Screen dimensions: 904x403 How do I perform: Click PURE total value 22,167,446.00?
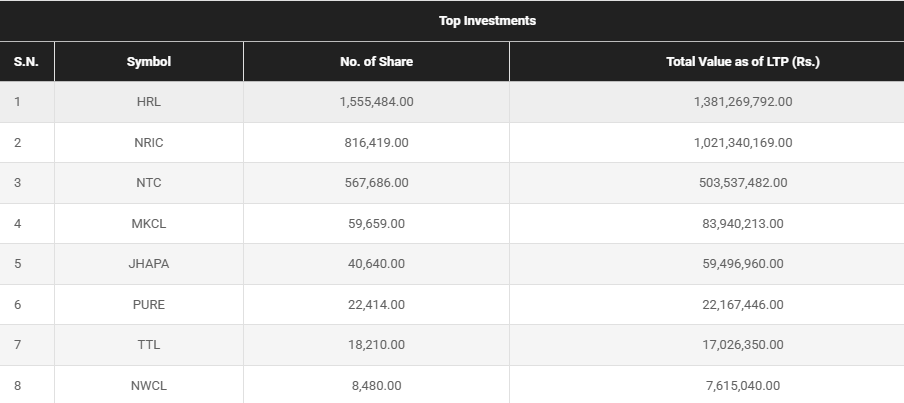pos(742,305)
